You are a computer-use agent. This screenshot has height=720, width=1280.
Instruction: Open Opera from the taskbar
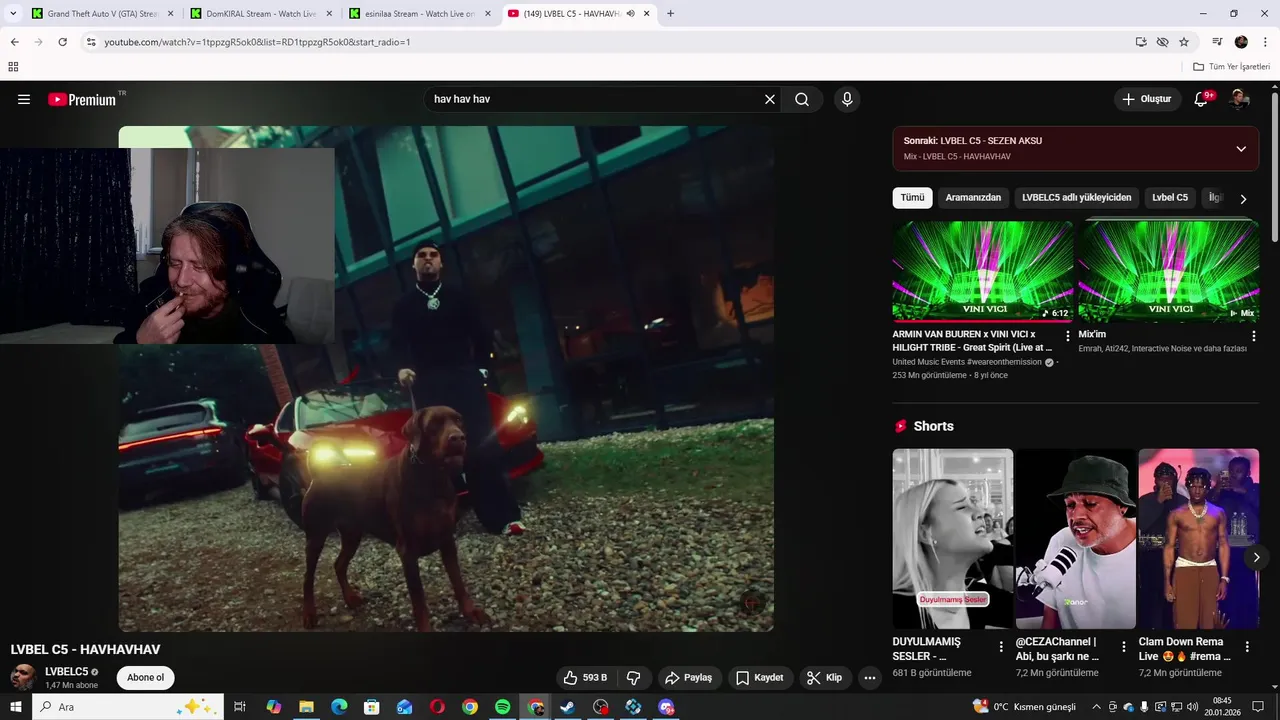tap(437, 707)
